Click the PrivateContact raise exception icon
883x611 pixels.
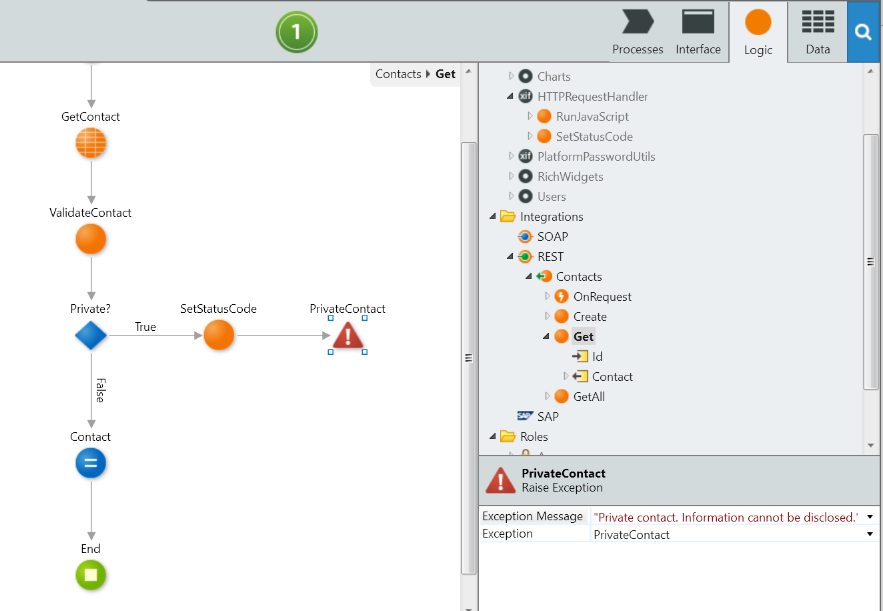pos(347,336)
